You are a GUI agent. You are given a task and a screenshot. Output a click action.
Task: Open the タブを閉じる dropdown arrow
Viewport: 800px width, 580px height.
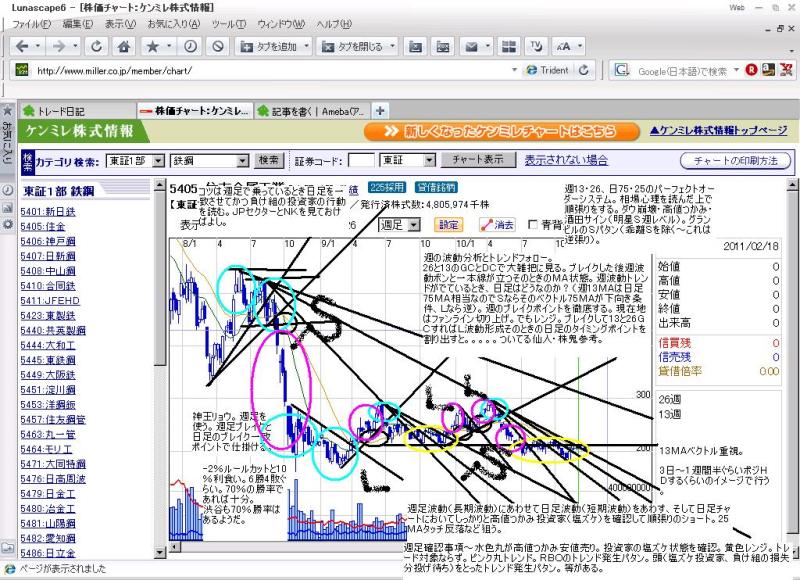point(392,46)
